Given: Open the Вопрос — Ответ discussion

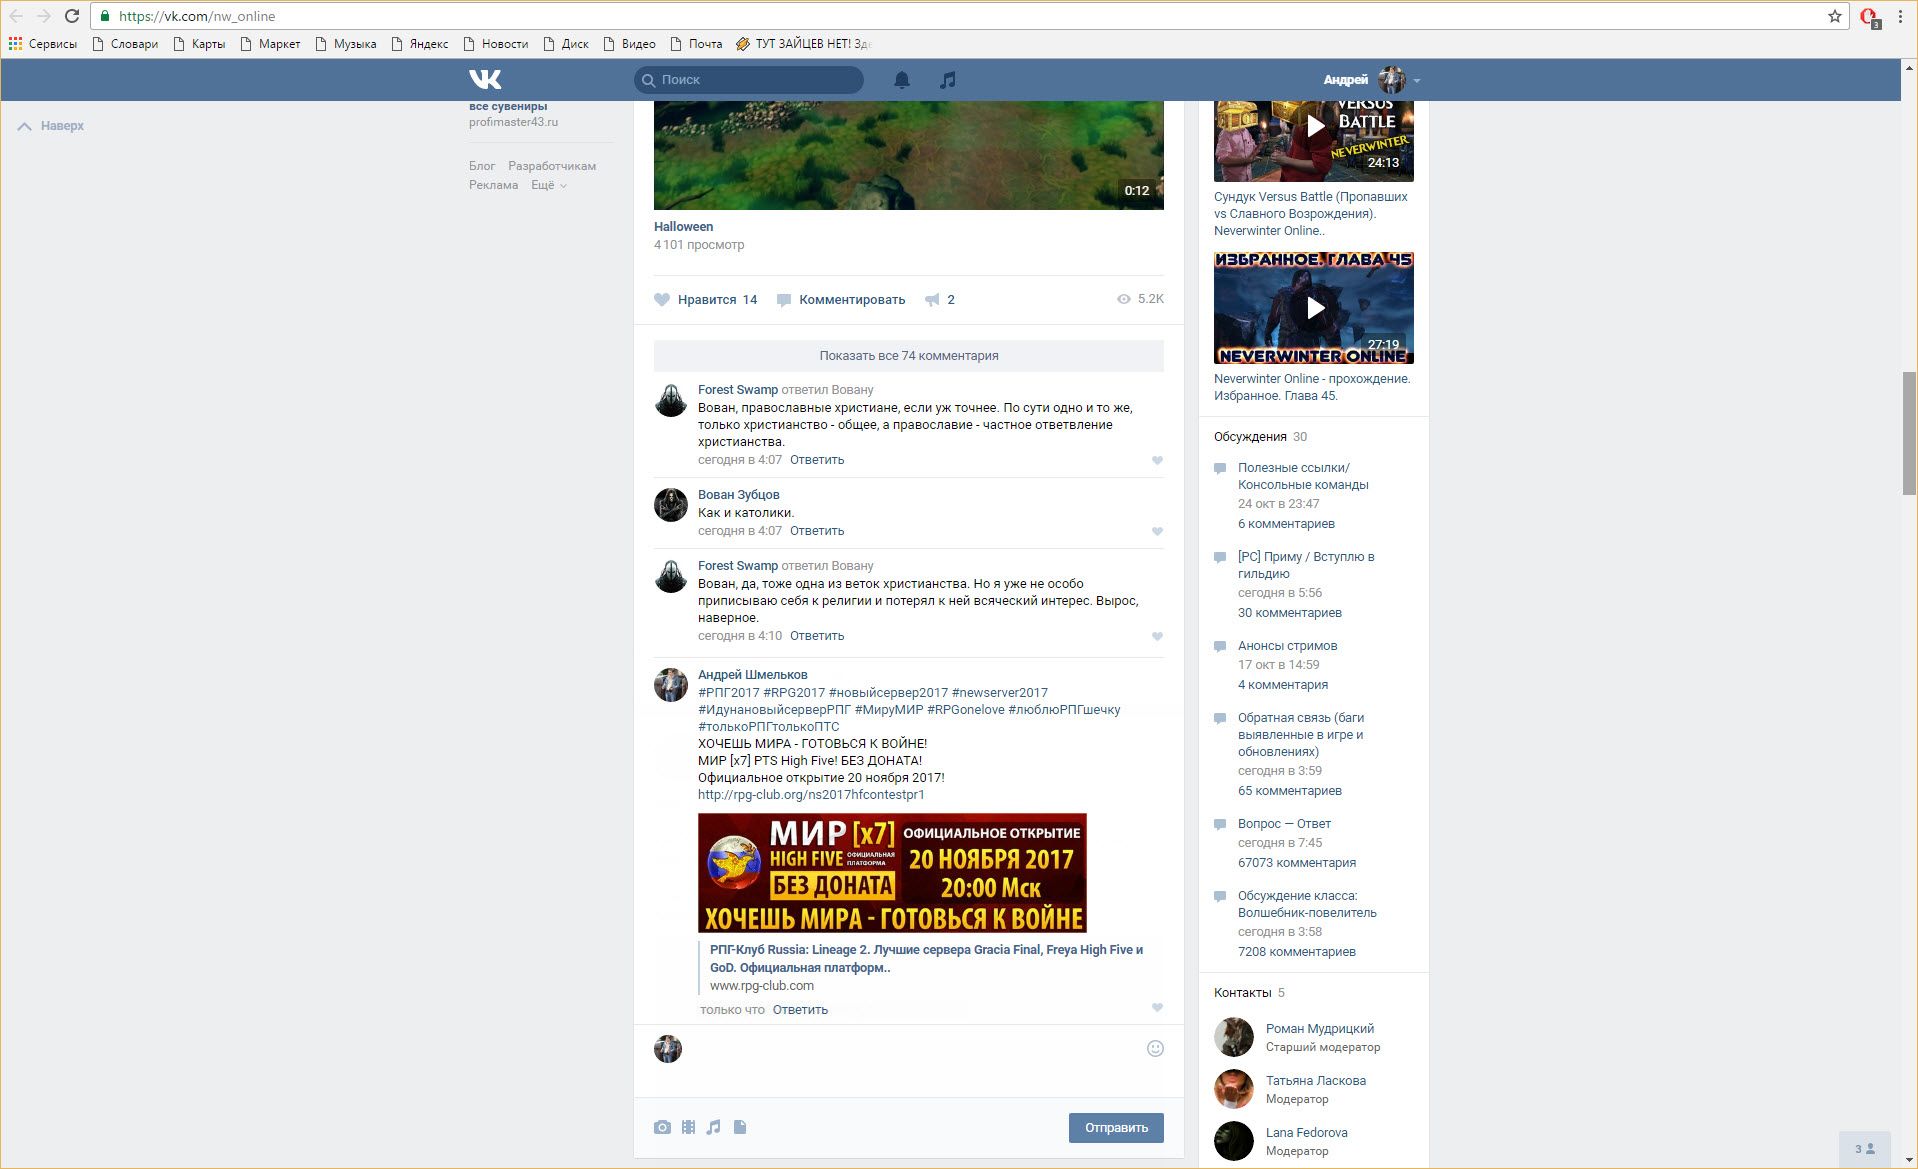Looking at the screenshot, I should tap(1284, 824).
